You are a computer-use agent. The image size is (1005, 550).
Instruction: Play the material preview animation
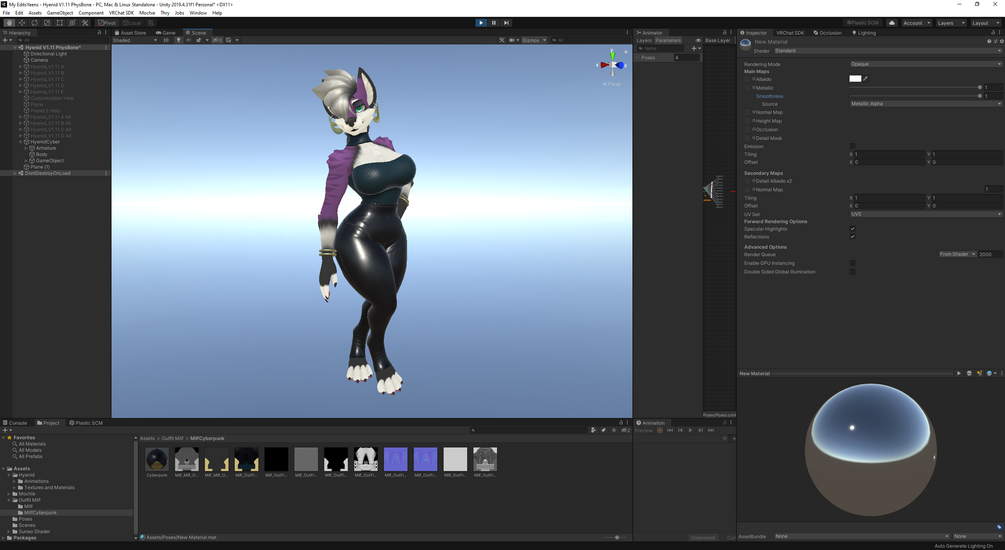959,373
